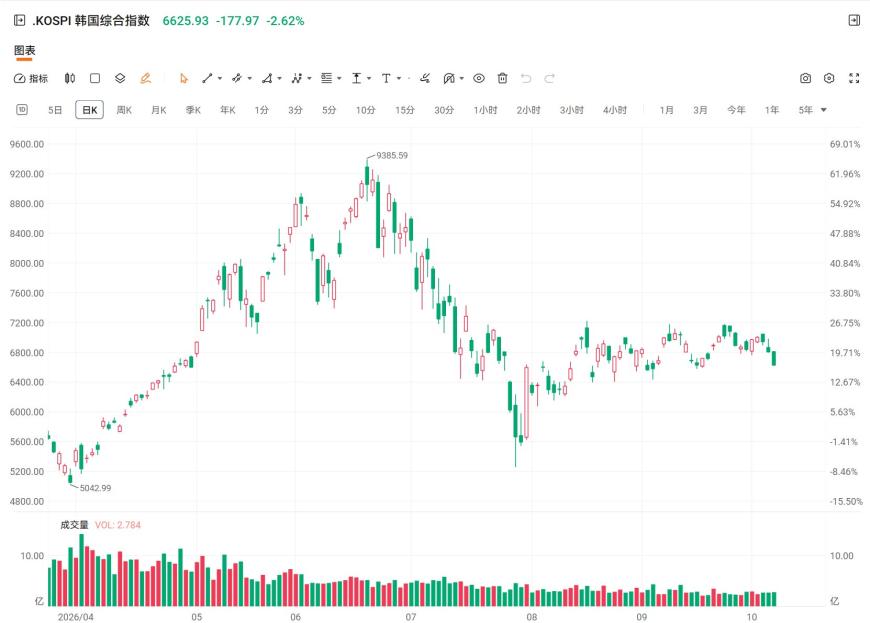Select the text annotation T tool

(x=386, y=78)
